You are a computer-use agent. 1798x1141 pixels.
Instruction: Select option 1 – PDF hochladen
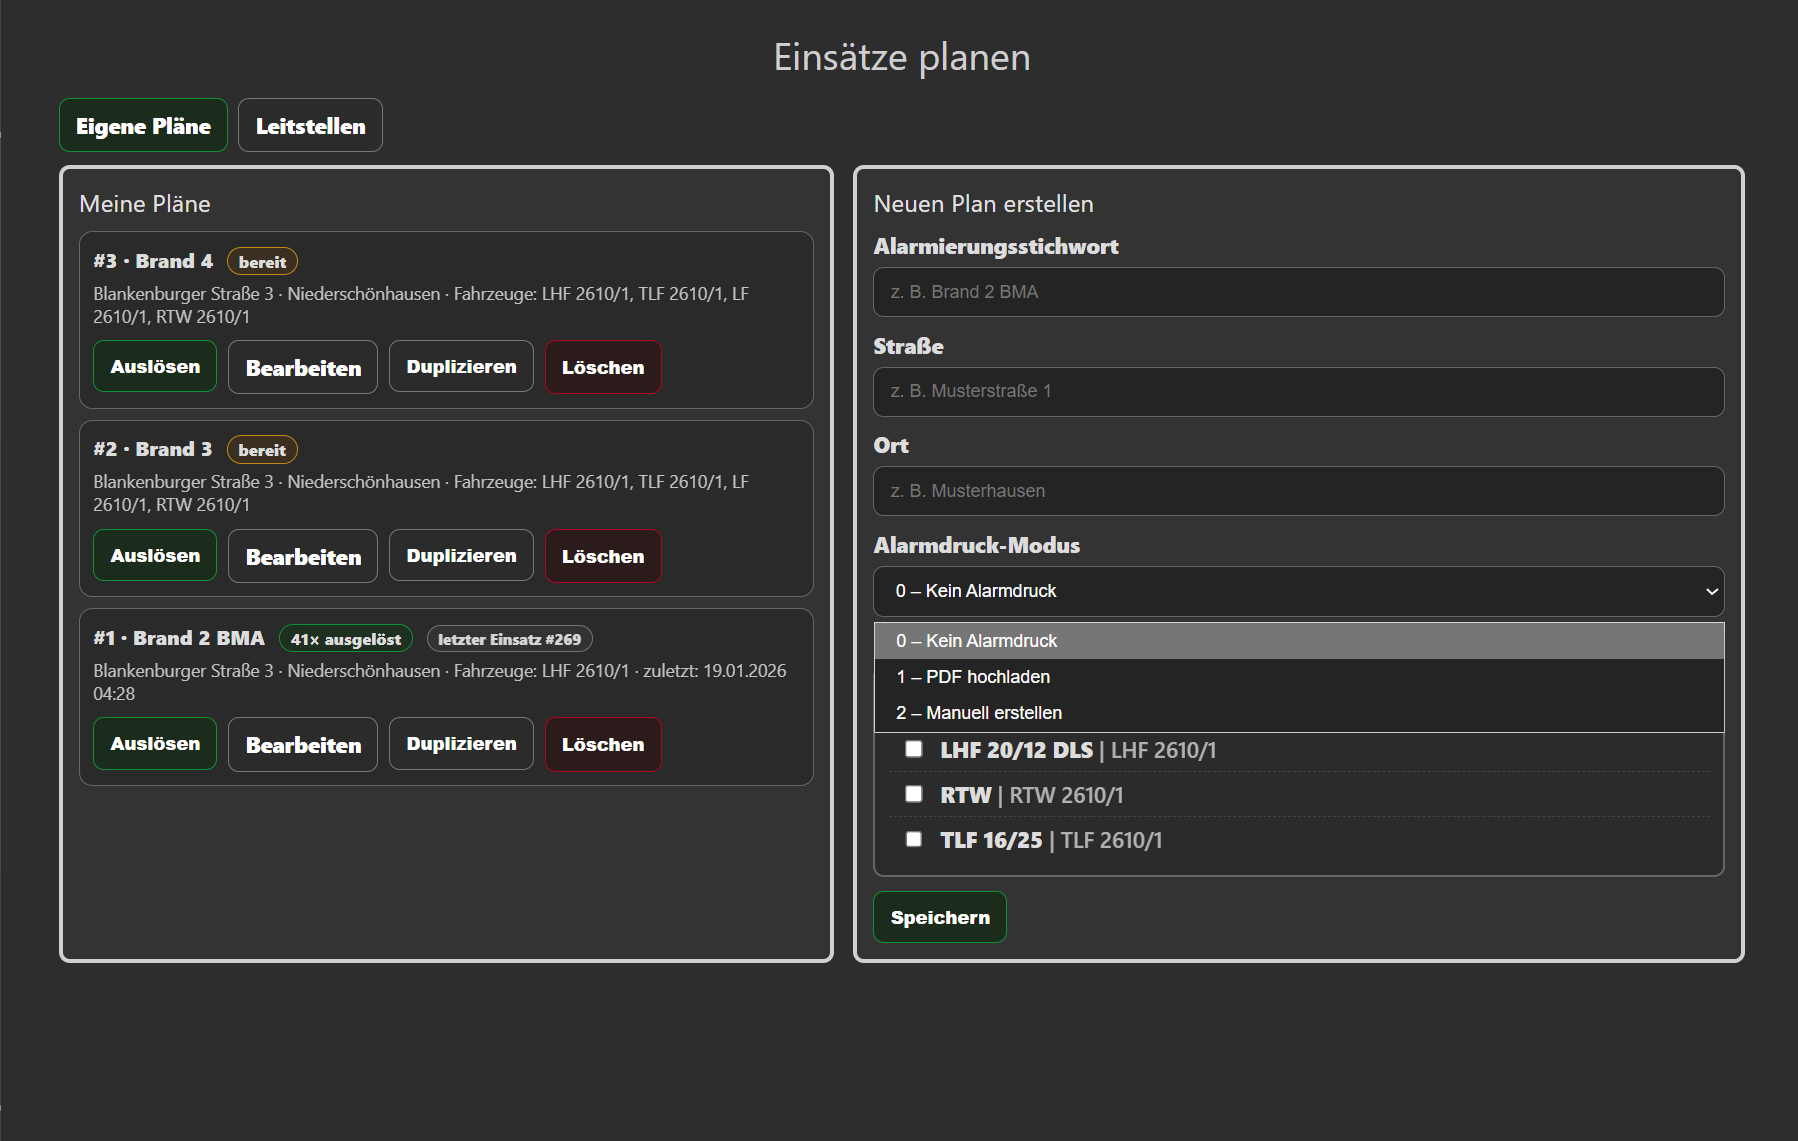1298,677
